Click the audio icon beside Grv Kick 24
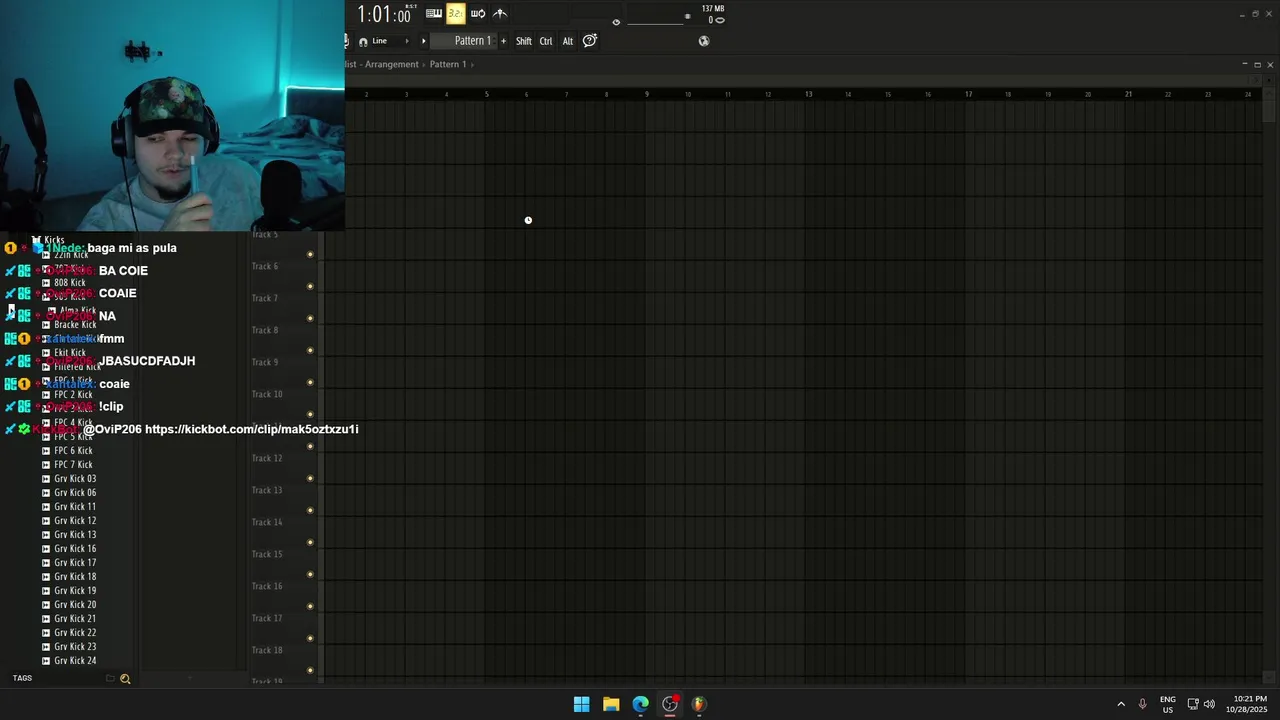 pos(46,661)
